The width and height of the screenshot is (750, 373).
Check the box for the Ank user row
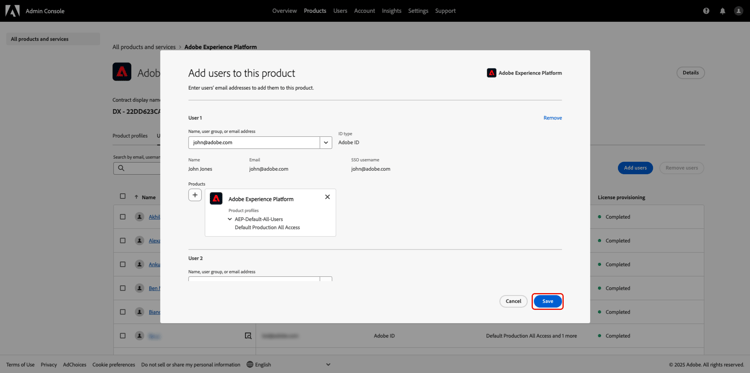[x=123, y=264]
